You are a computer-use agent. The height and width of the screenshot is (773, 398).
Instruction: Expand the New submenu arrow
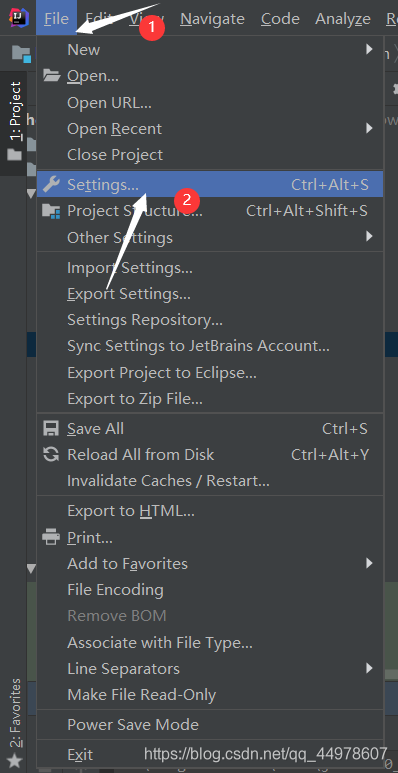(x=369, y=49)
